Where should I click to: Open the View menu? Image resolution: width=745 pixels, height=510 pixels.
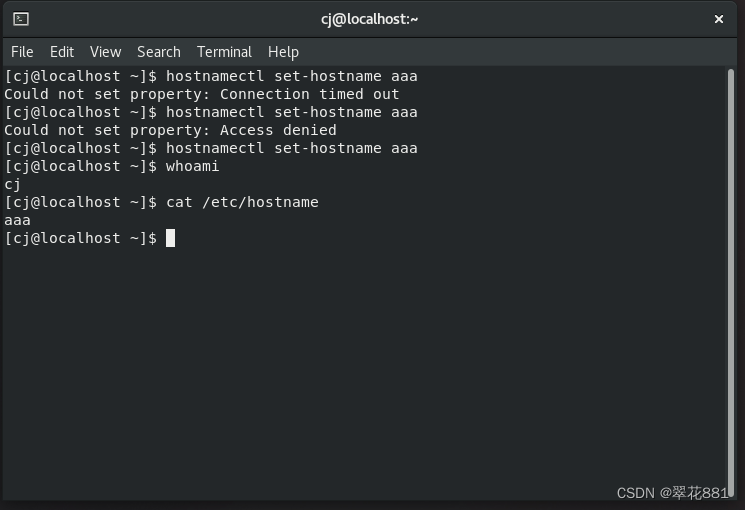[105, 52]
